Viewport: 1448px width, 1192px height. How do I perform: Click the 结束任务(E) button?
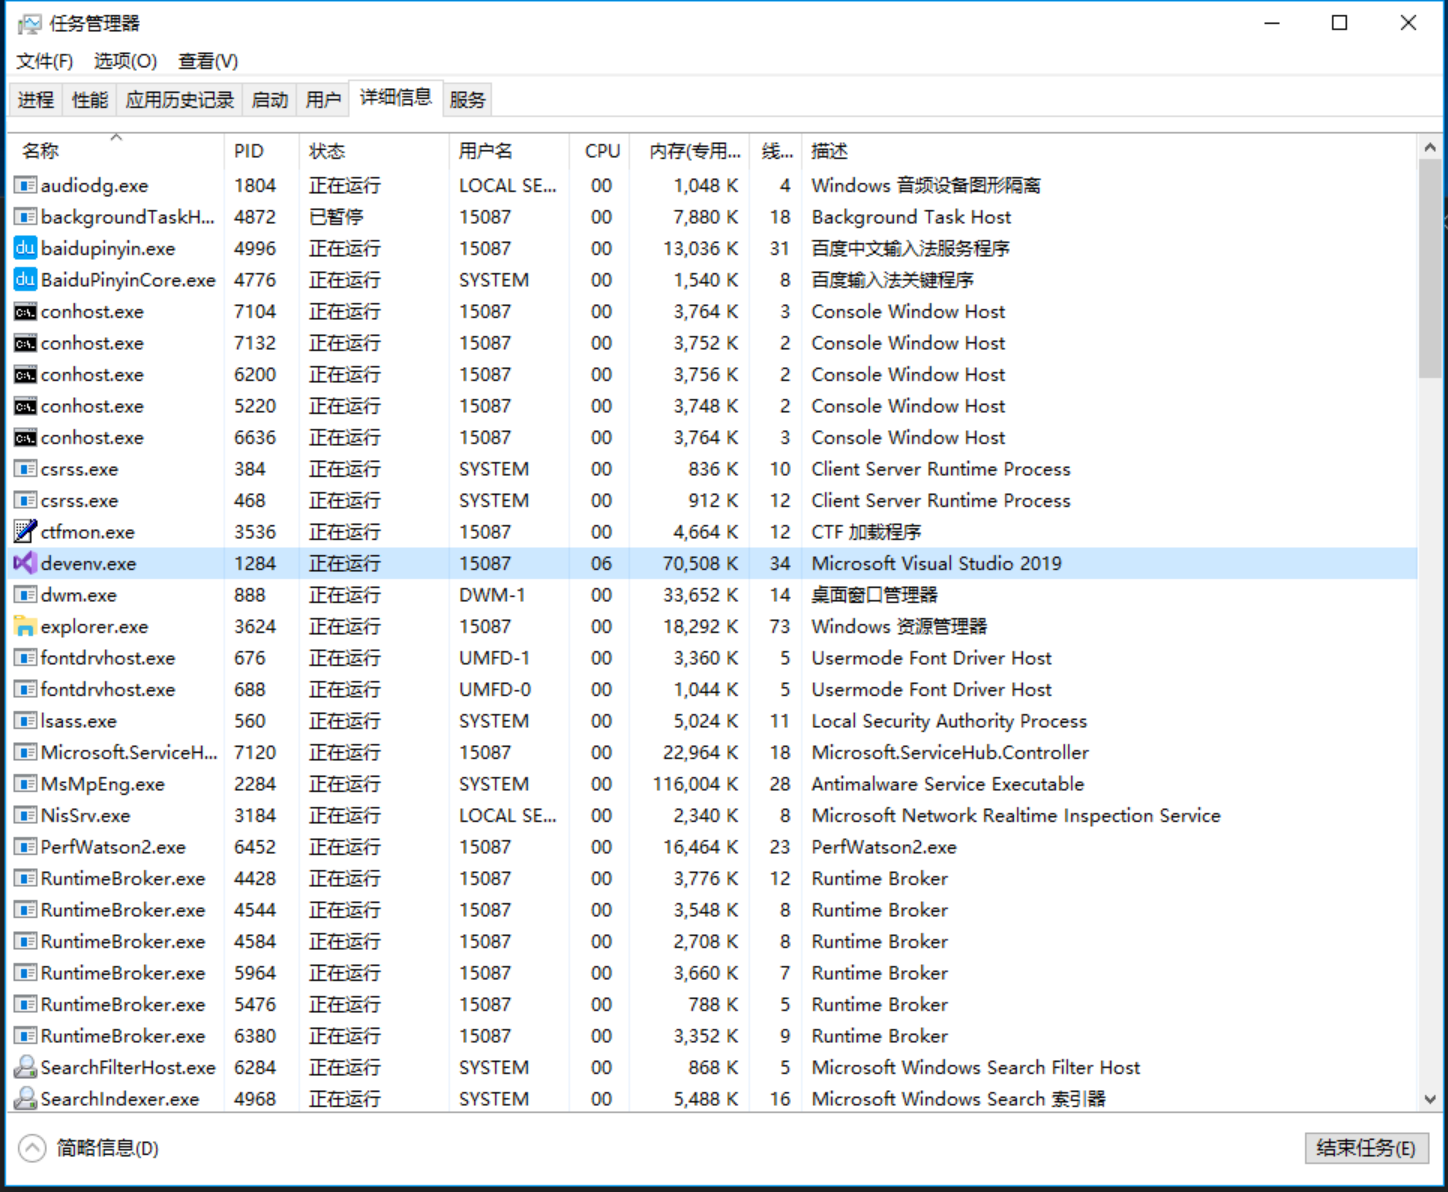(x=1366, y=1148)
